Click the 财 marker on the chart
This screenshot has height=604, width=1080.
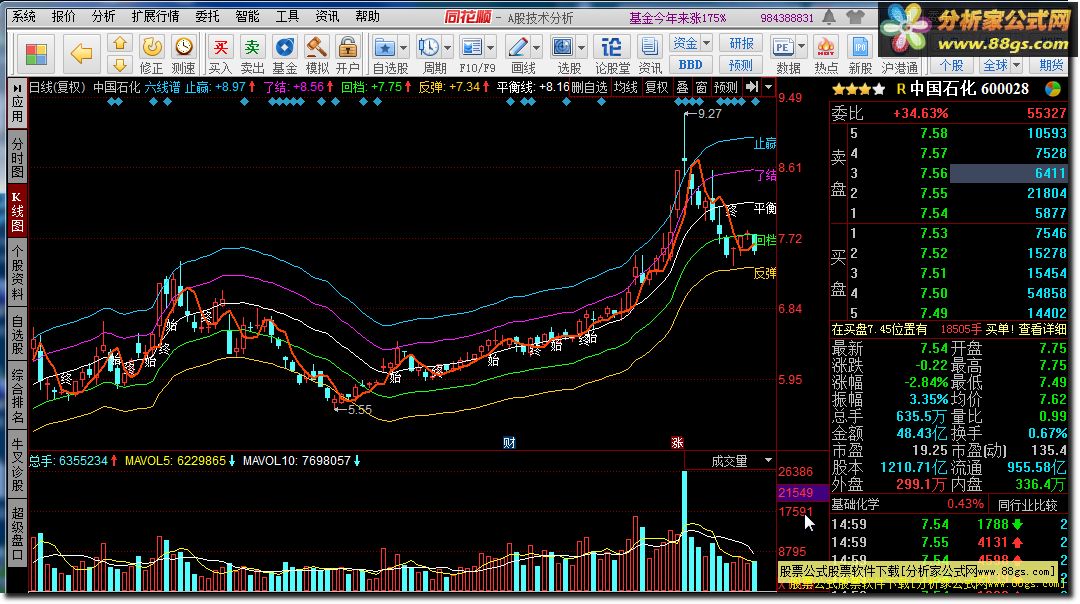[x=509, y=443]
